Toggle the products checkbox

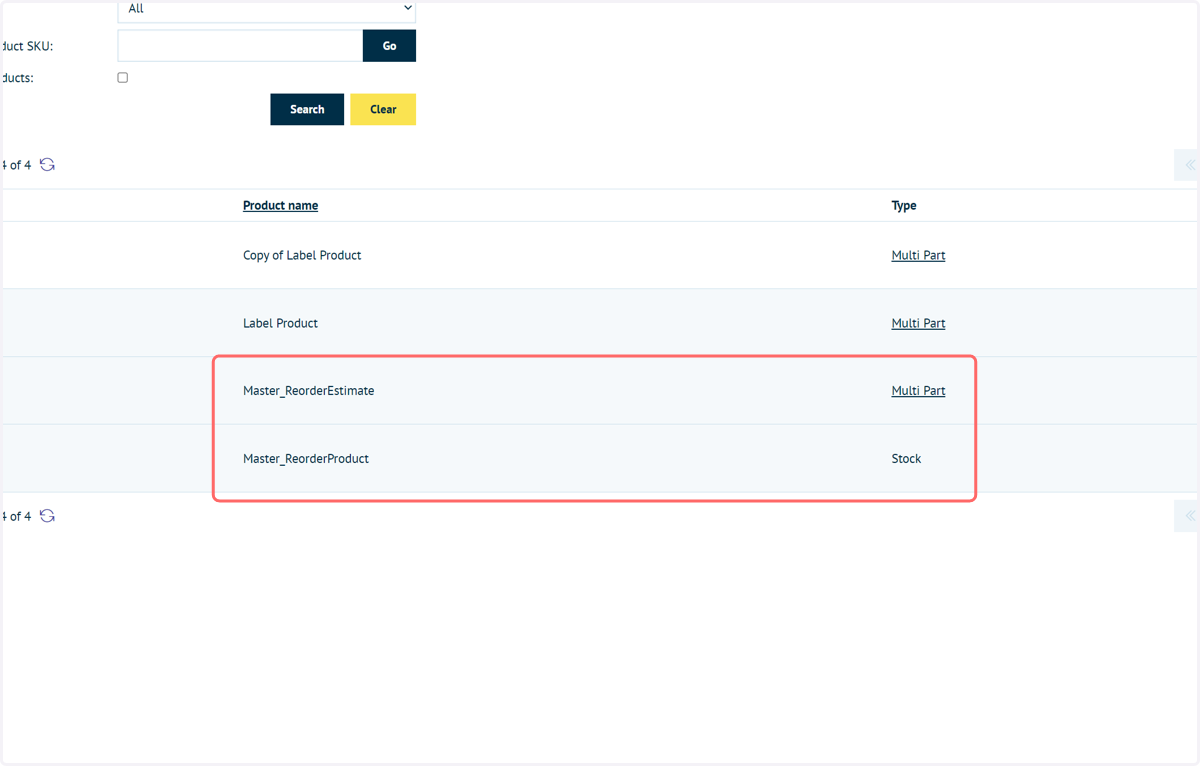click(x=123, y=77)
